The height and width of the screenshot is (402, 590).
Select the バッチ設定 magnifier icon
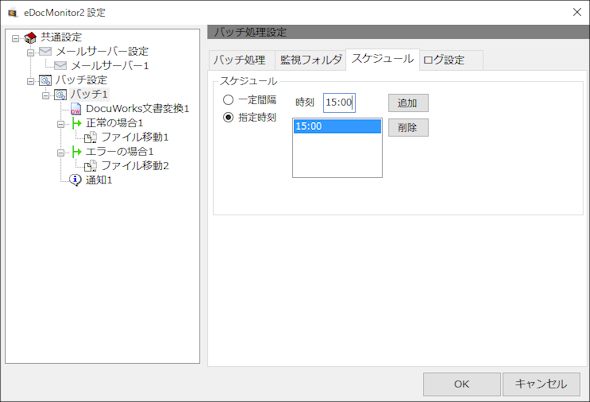click(x=45, y=80)
